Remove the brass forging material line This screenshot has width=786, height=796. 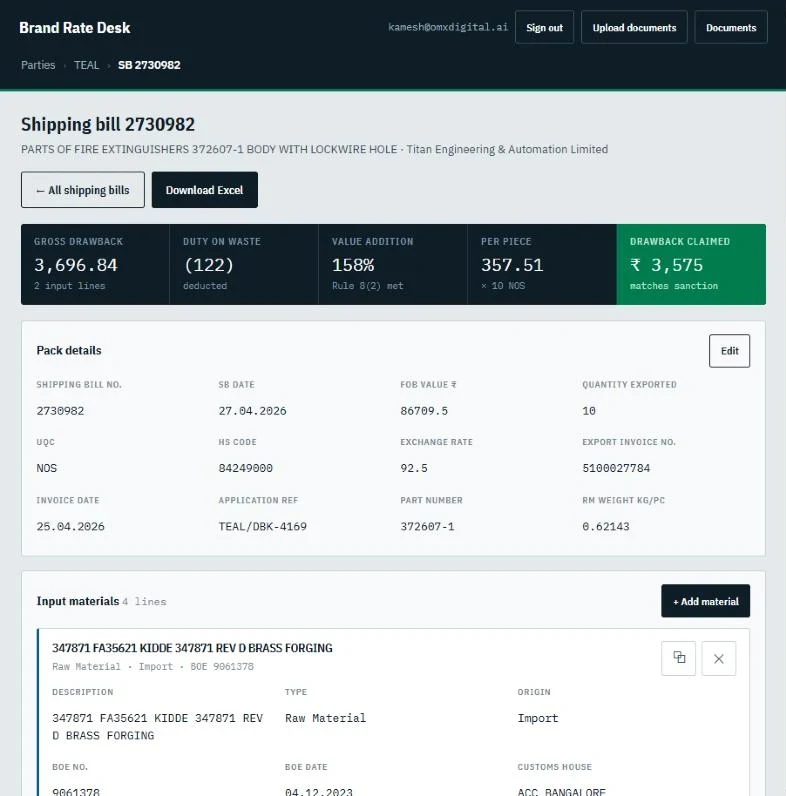pos(718,658)
